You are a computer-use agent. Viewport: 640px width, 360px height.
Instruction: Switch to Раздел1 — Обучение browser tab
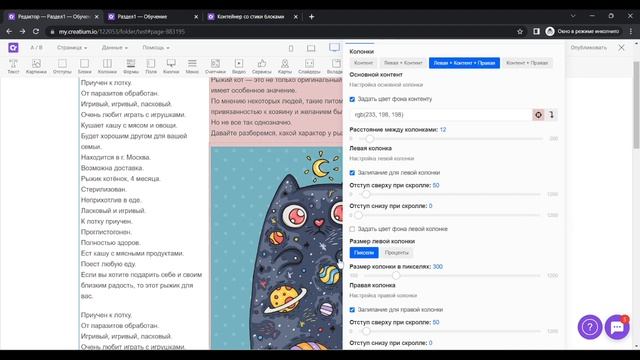(153, 17)
